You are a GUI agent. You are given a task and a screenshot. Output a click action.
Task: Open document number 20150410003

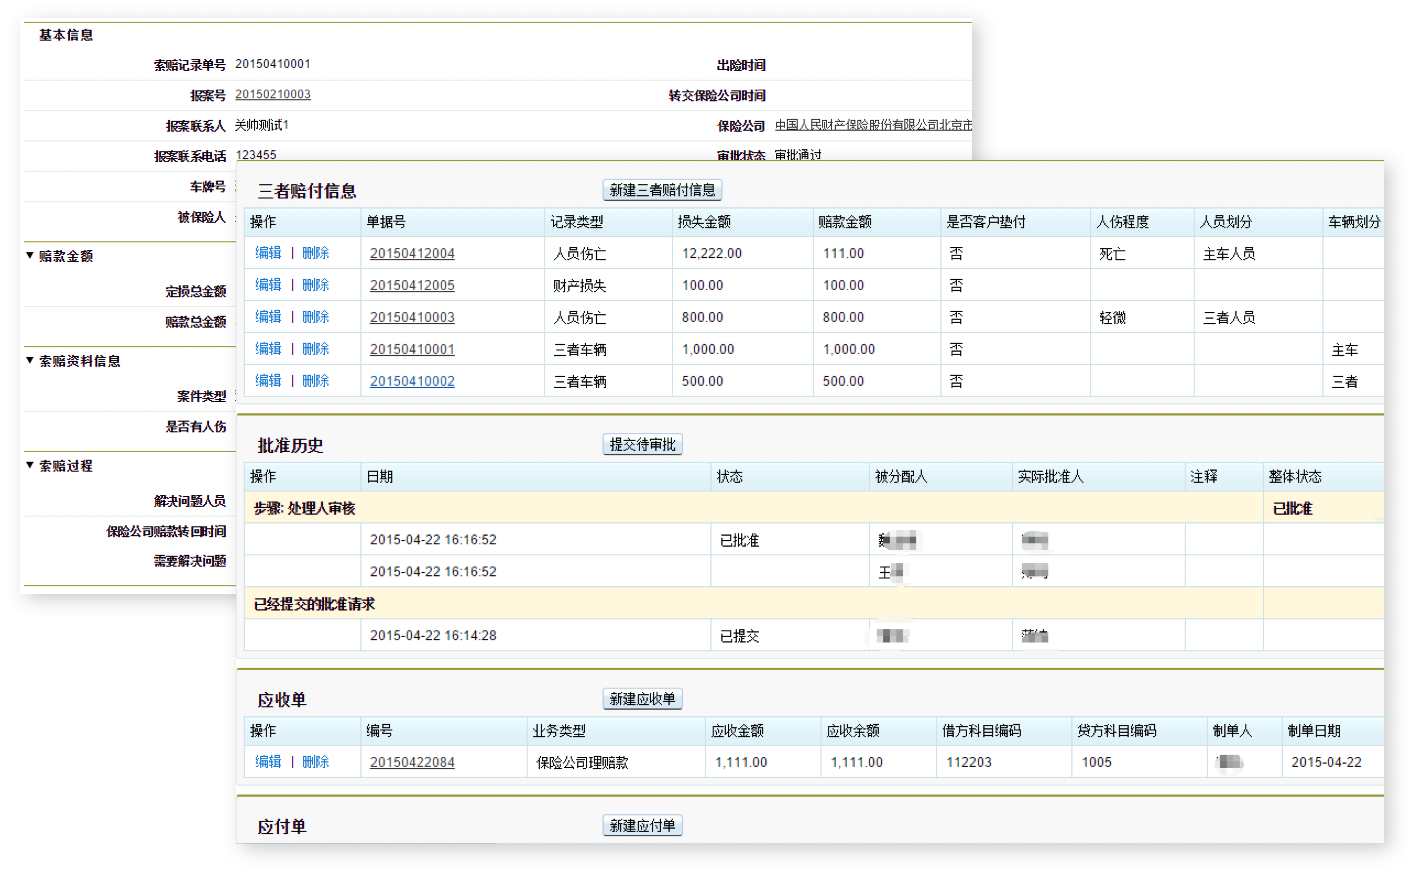coord(412,318)
